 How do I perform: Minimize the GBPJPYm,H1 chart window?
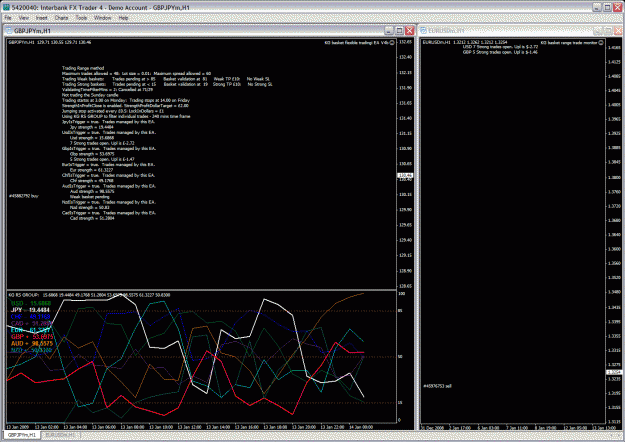[389, 31]
